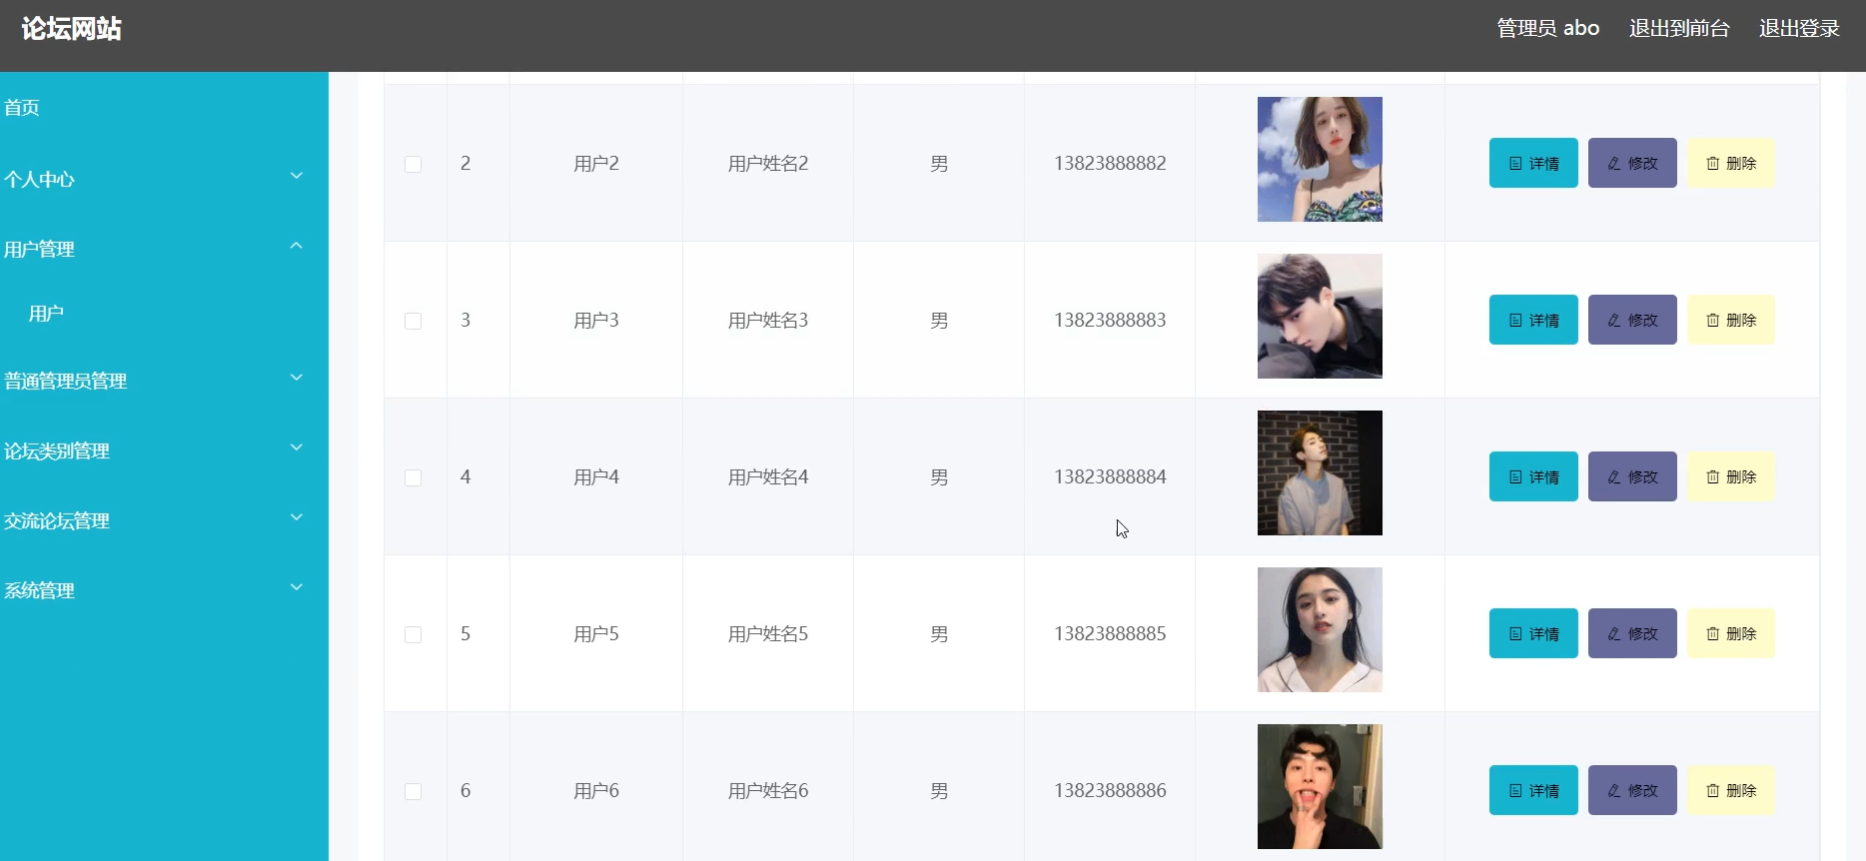Image resolution: width=1866 pixels, height=861 pixels.
Task: Click the name 用户姓名6
Action: [768, 790]
